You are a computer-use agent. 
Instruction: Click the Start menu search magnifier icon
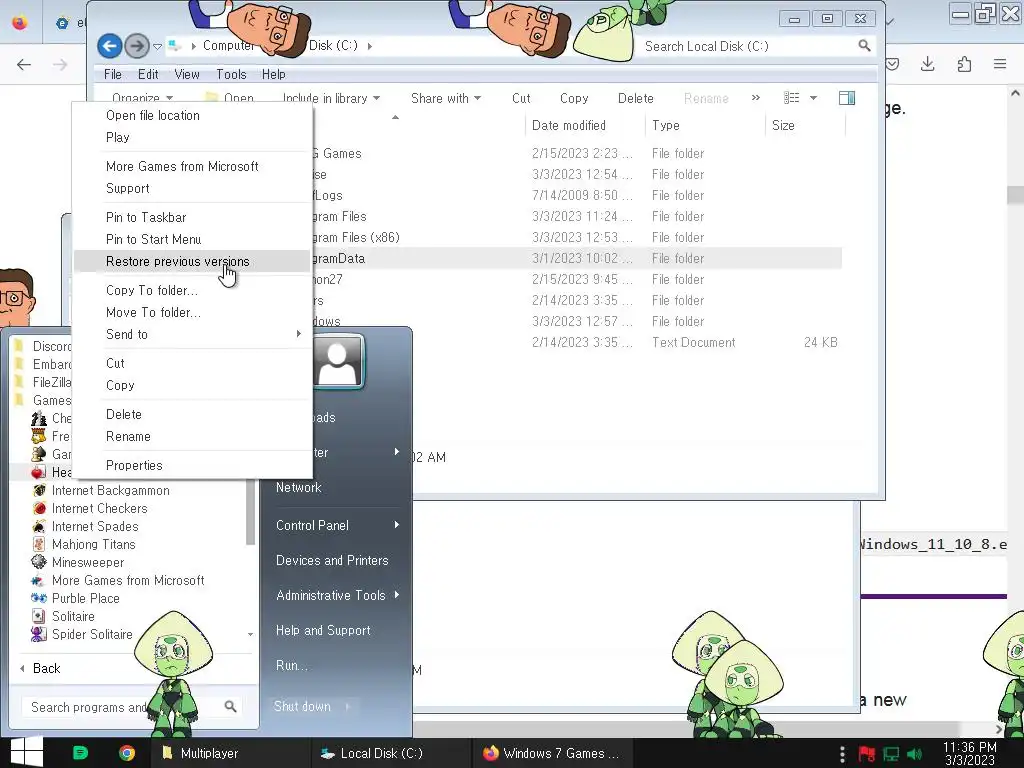(231, 707)
